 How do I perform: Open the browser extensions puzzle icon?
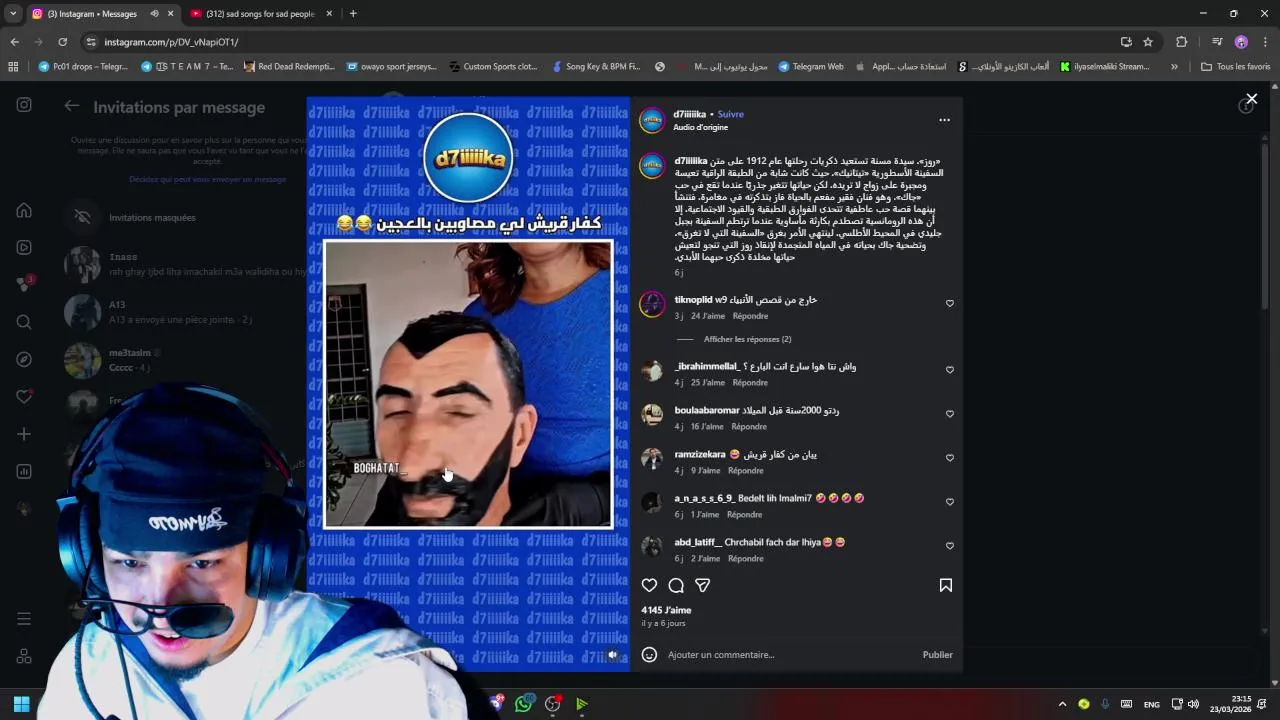tap(1182, 42)
